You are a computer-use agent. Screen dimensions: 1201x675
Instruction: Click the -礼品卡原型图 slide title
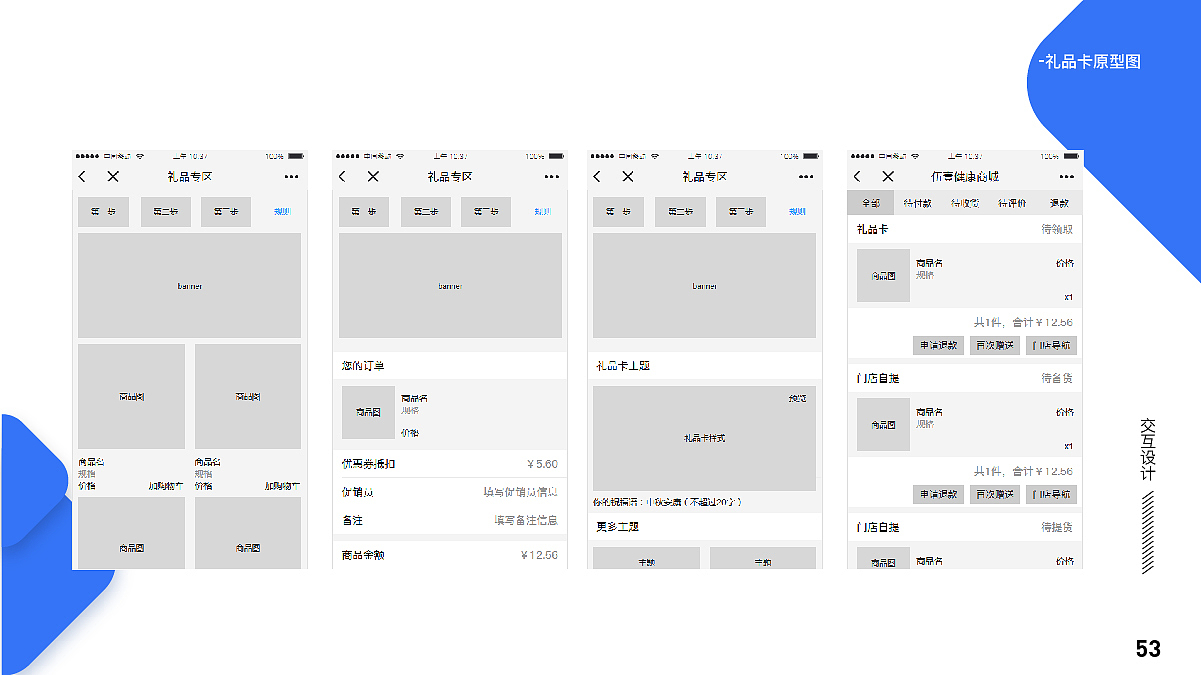point(1090,62)
